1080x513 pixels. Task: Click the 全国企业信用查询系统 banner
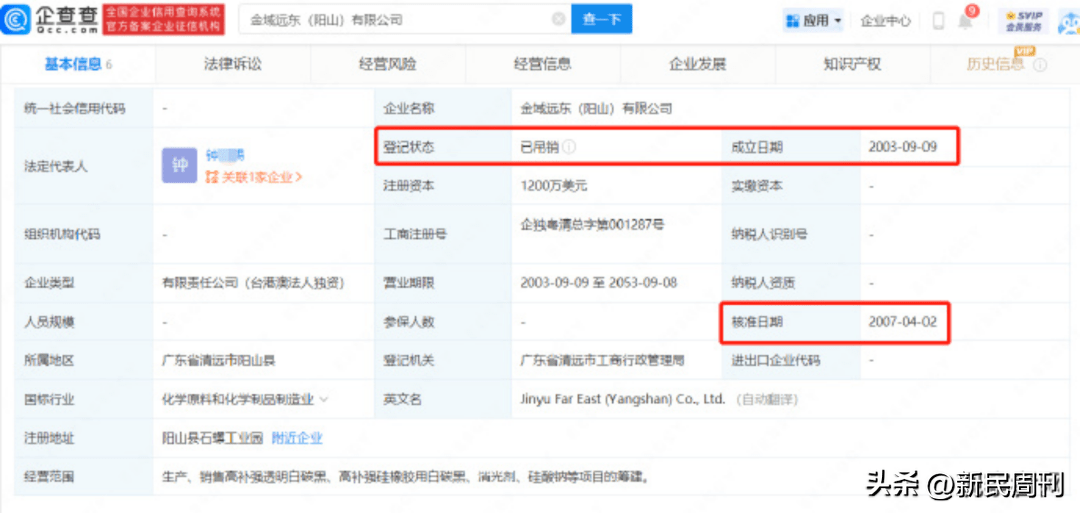pyautogui.click(x=163, y=19)
